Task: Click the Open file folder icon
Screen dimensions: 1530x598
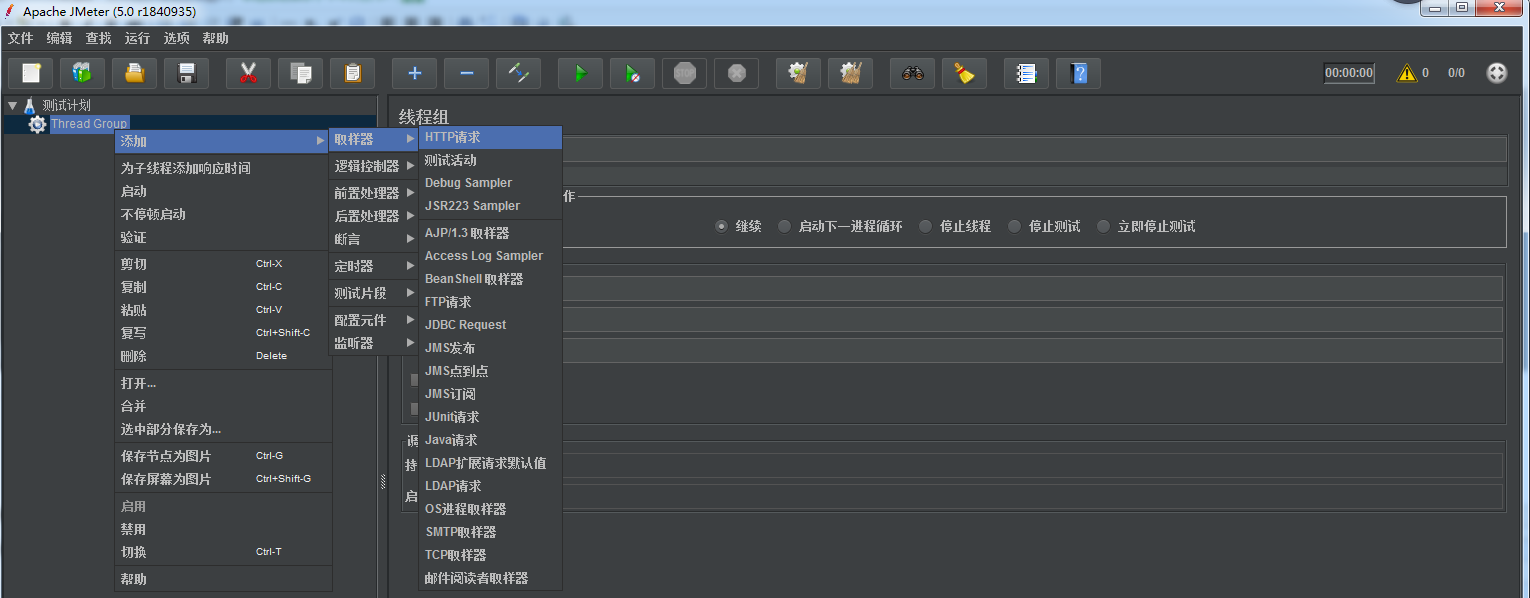Action: 134,73
